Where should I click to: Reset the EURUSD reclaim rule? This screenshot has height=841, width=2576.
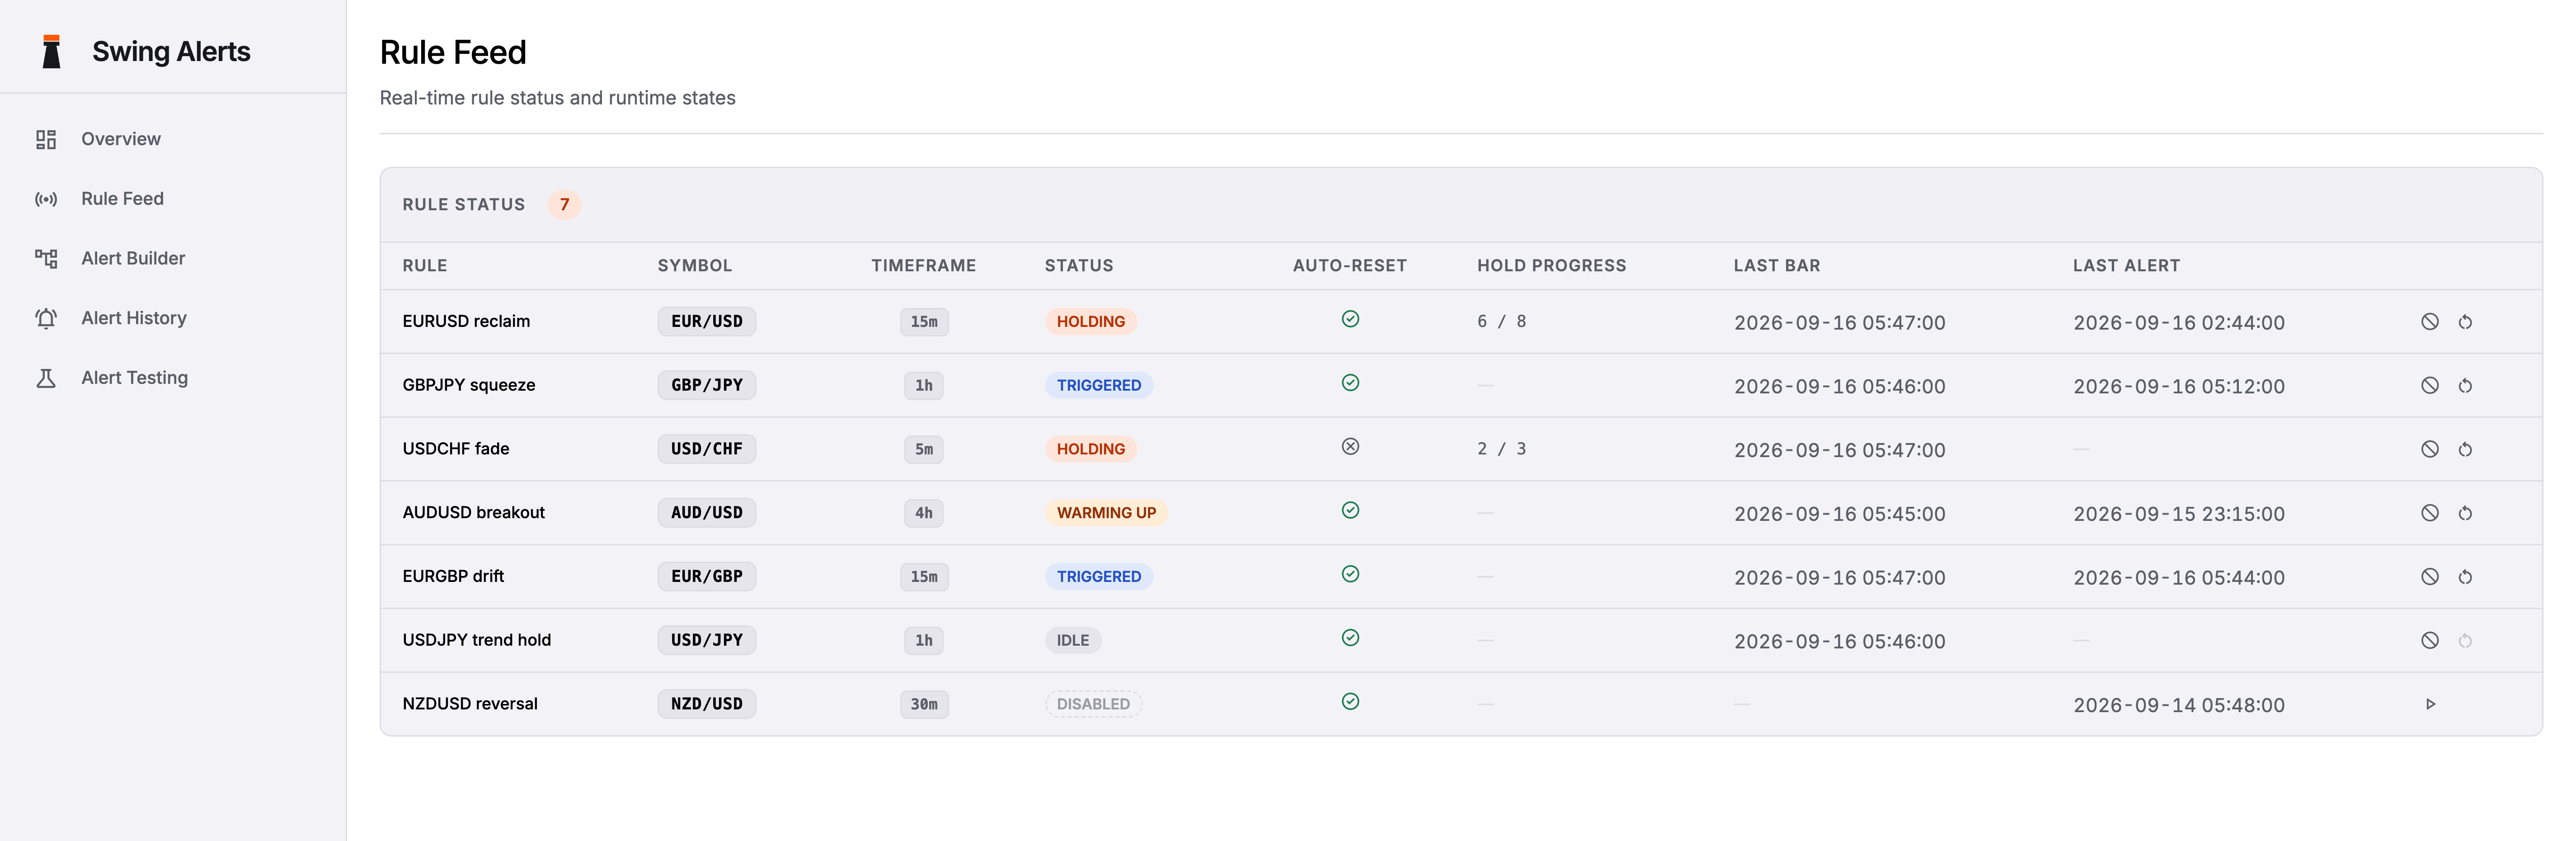[2465, 322]
